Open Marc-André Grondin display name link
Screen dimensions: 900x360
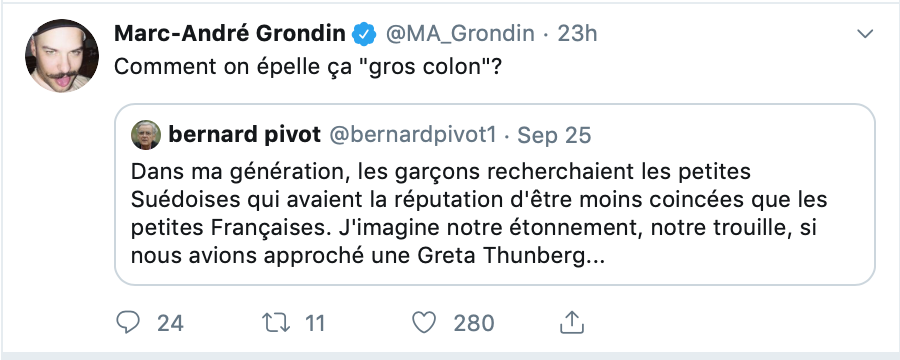pos(230,34)
